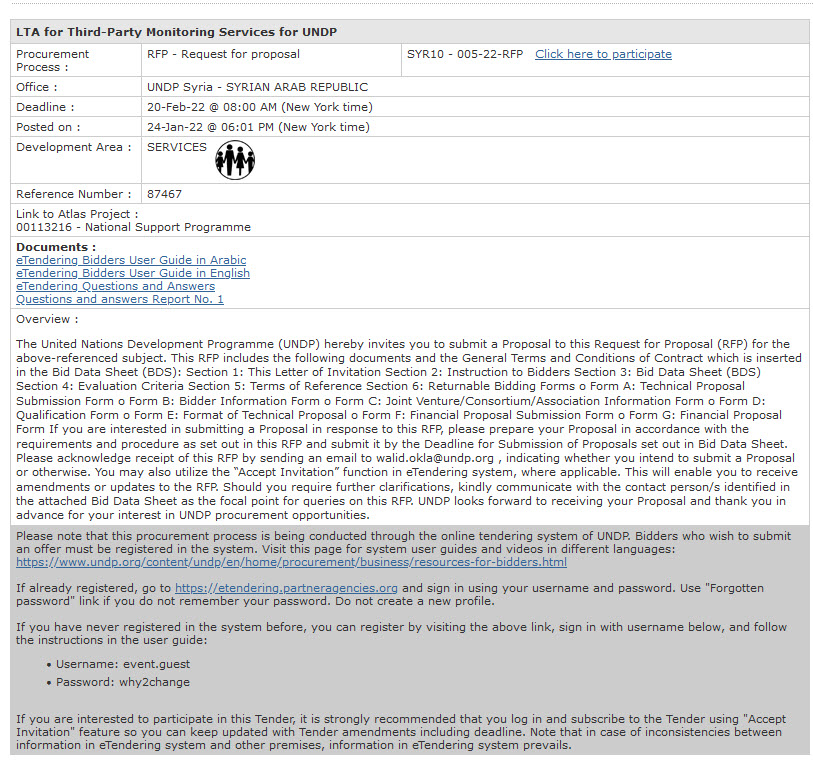
Task: Click the posted on date 24-Jan-22 value
Action: [259, 127]
